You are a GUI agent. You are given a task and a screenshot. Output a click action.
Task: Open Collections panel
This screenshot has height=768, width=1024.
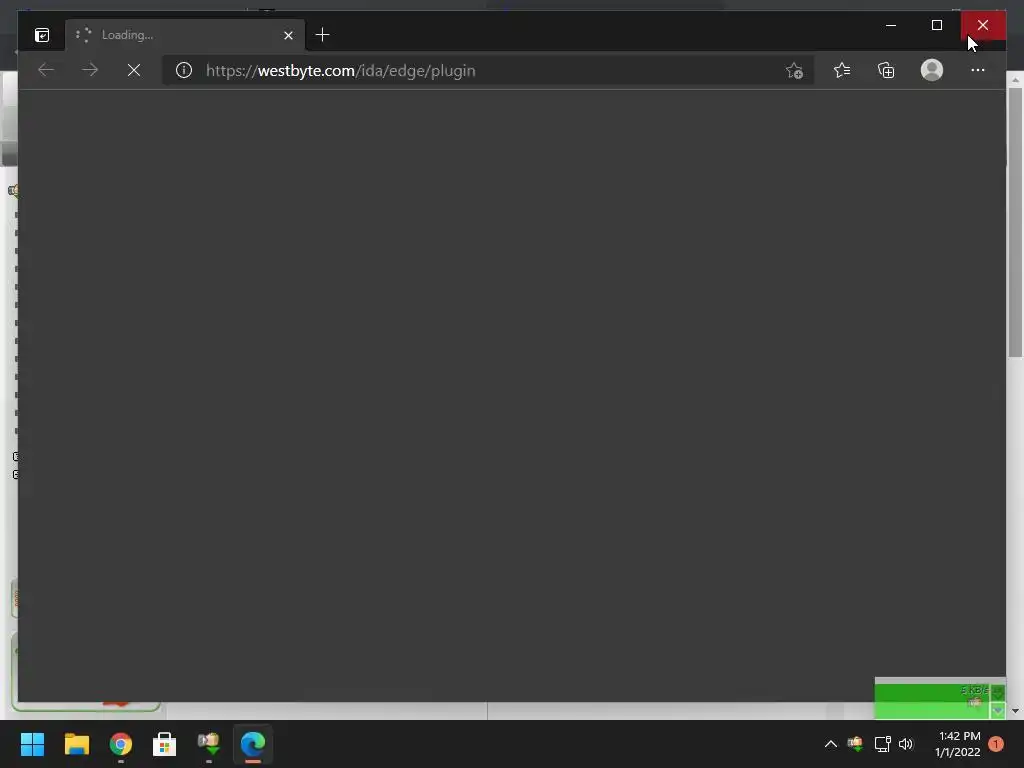pyautogui.click(x=886, y=70)
